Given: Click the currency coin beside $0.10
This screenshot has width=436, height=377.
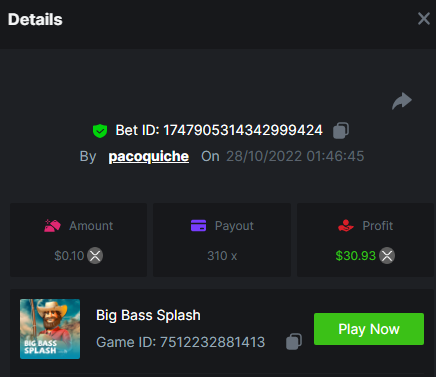Looking at the screenshot, I should pos(95,256).
